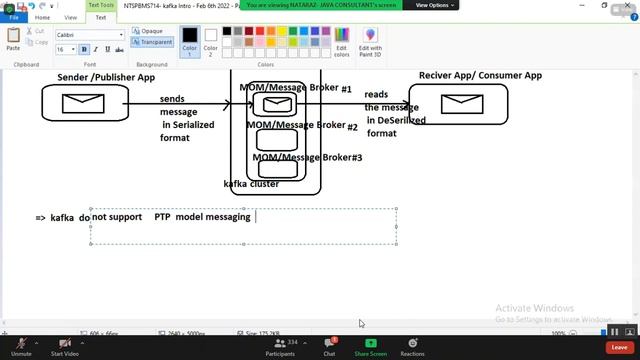
Task: Switch to the View ribbon tab
Action: 70,18
